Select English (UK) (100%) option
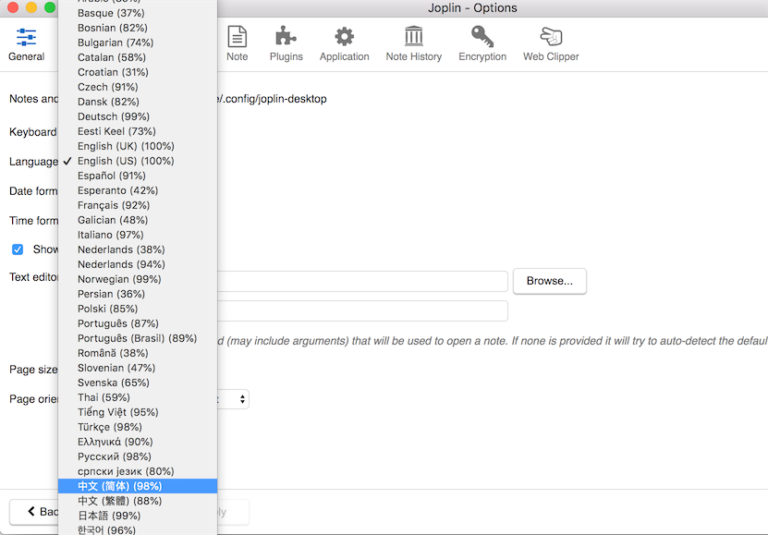 (x=125, y=146)
